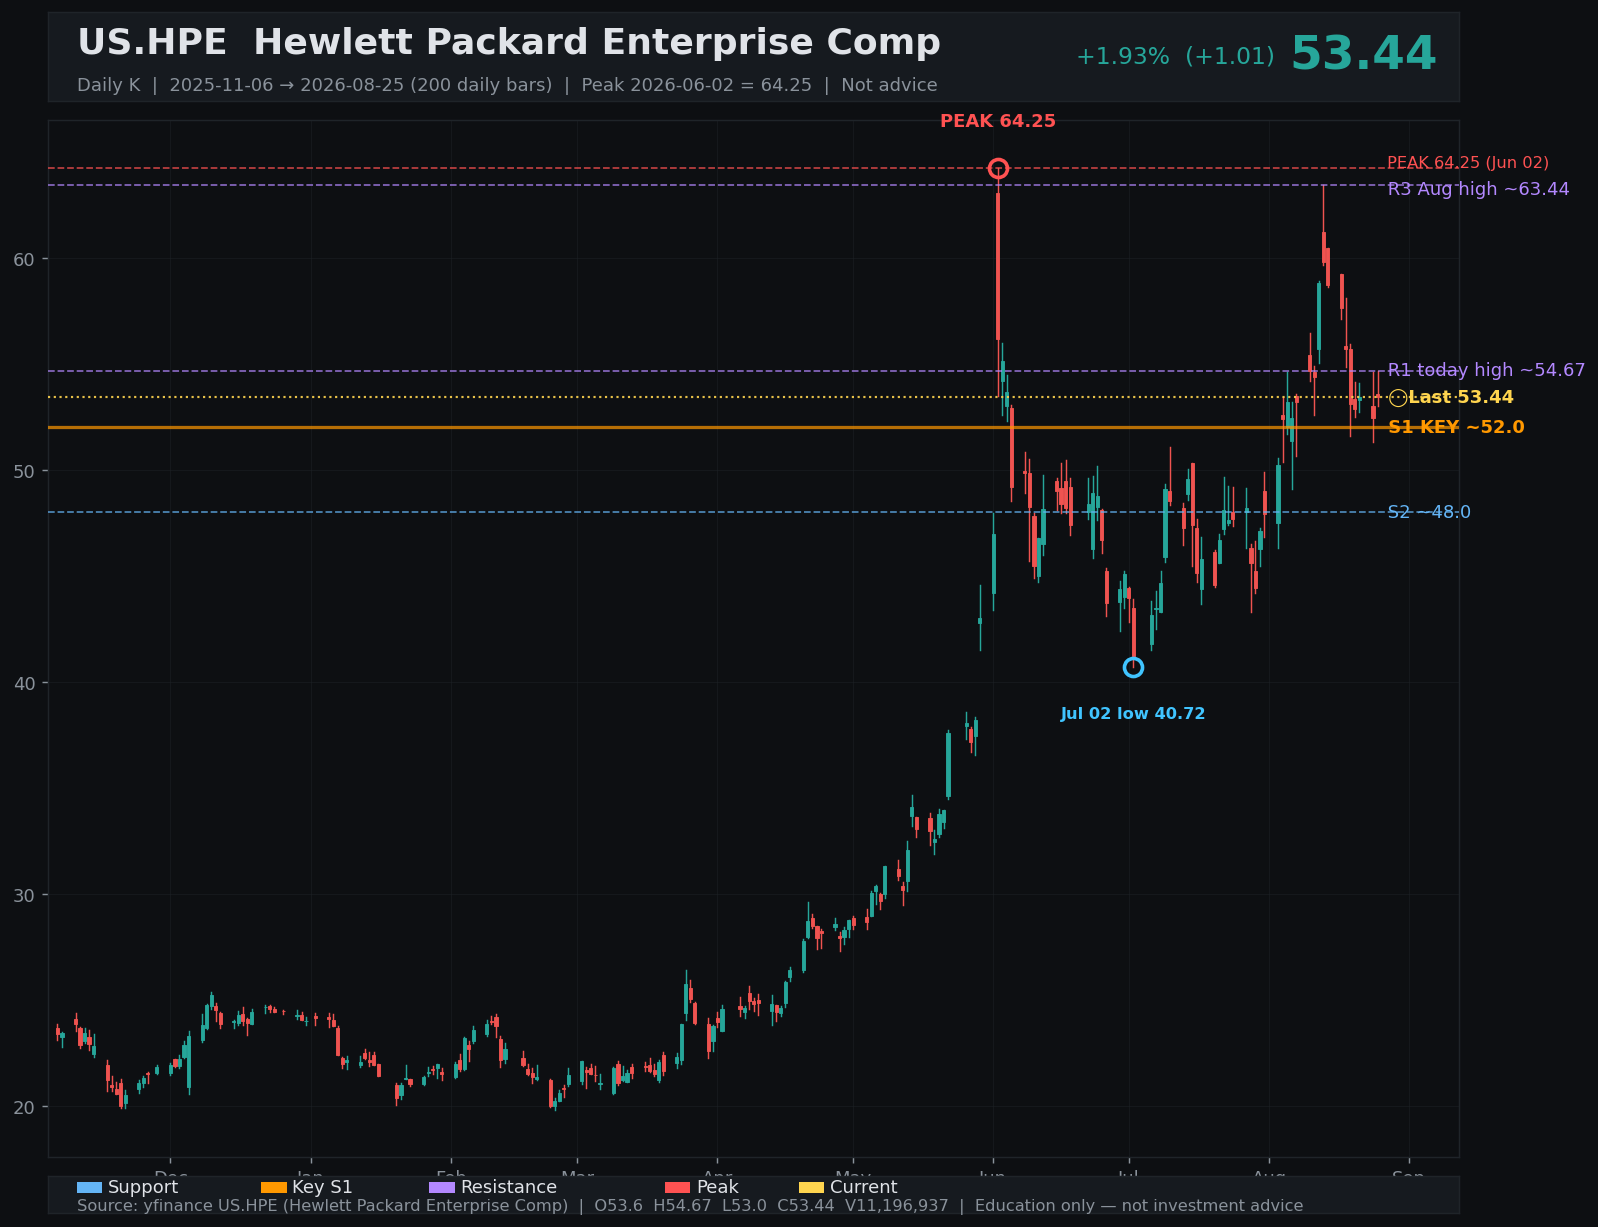Image resolution: width=1598 pixels, height=1227 pixels.
Task: Click the yellow Current legend swatch
Action: (x=812, y=1188)
